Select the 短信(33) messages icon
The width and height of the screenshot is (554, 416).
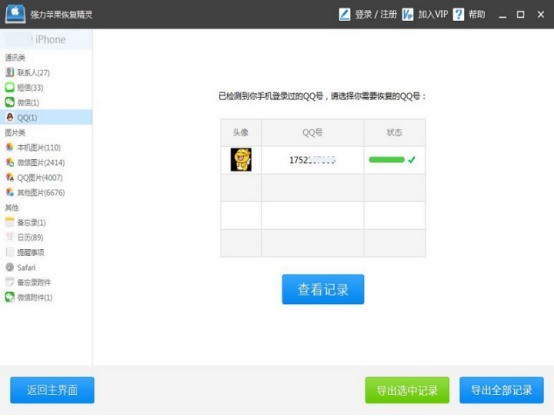10,87
